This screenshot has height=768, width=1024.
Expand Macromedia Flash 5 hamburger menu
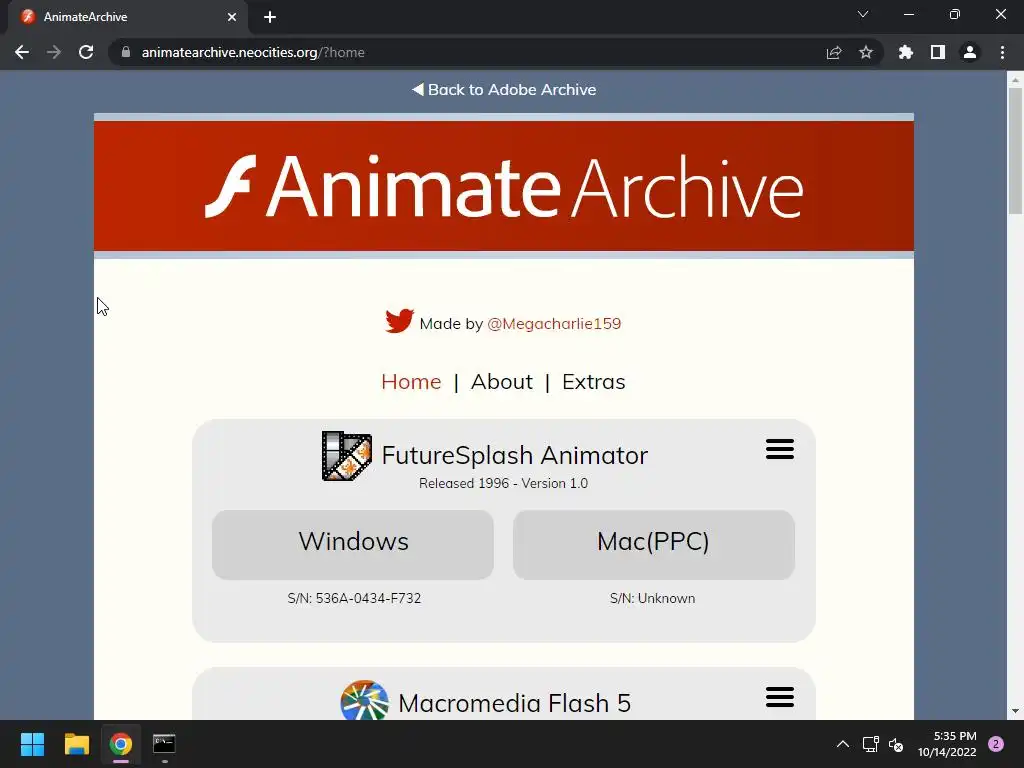pyautogui.click(x=780, y=697)
